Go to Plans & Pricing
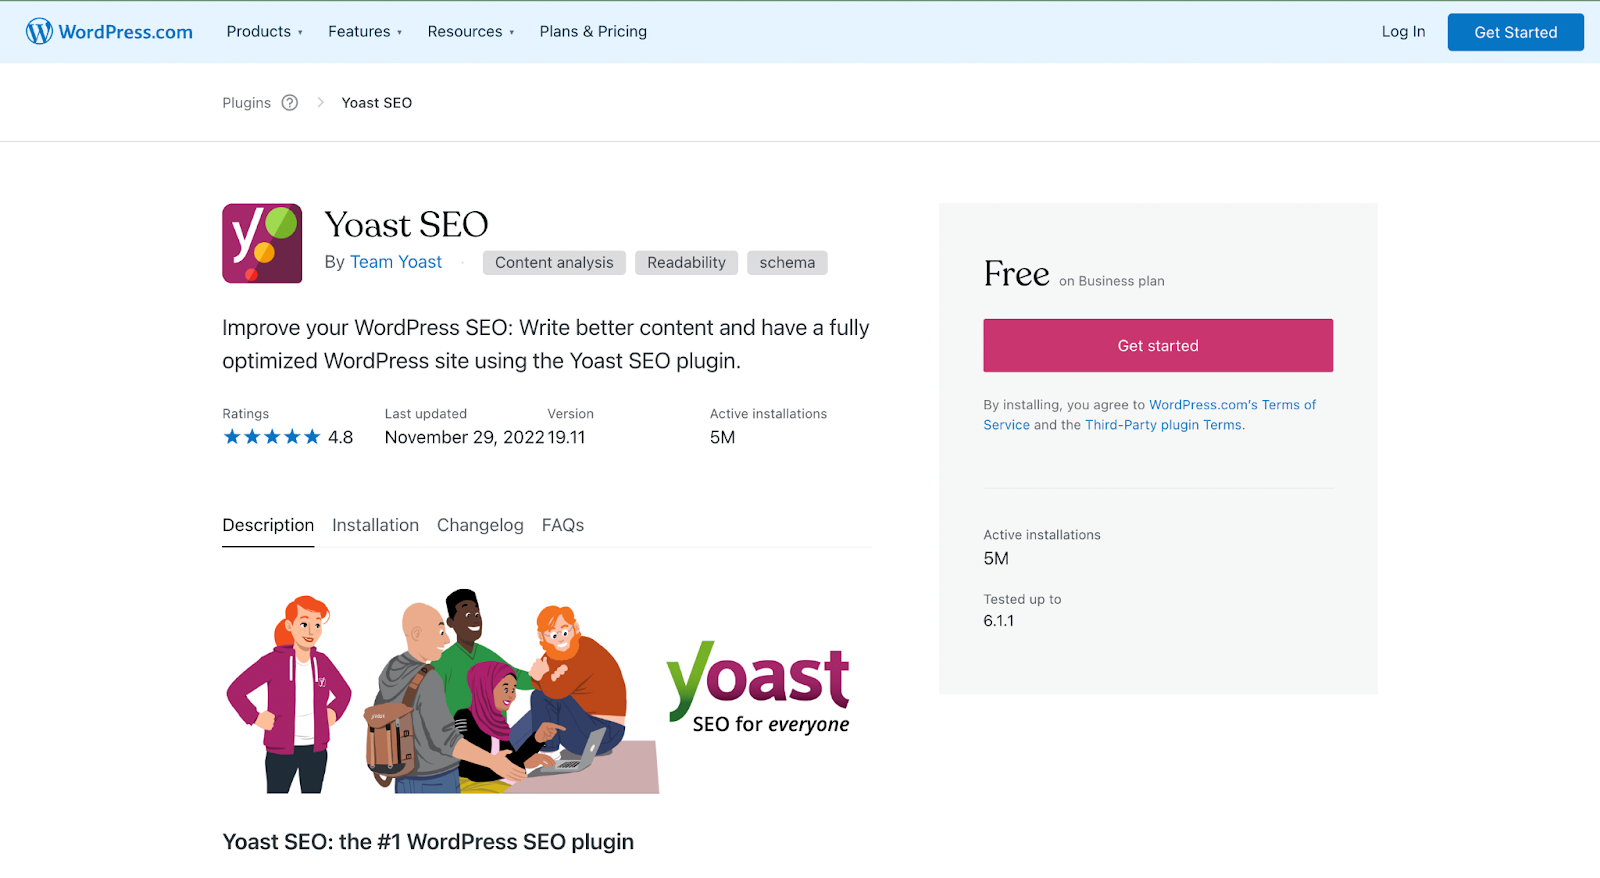This screenshot has height=878, width=1600. [x=593, y=32]
